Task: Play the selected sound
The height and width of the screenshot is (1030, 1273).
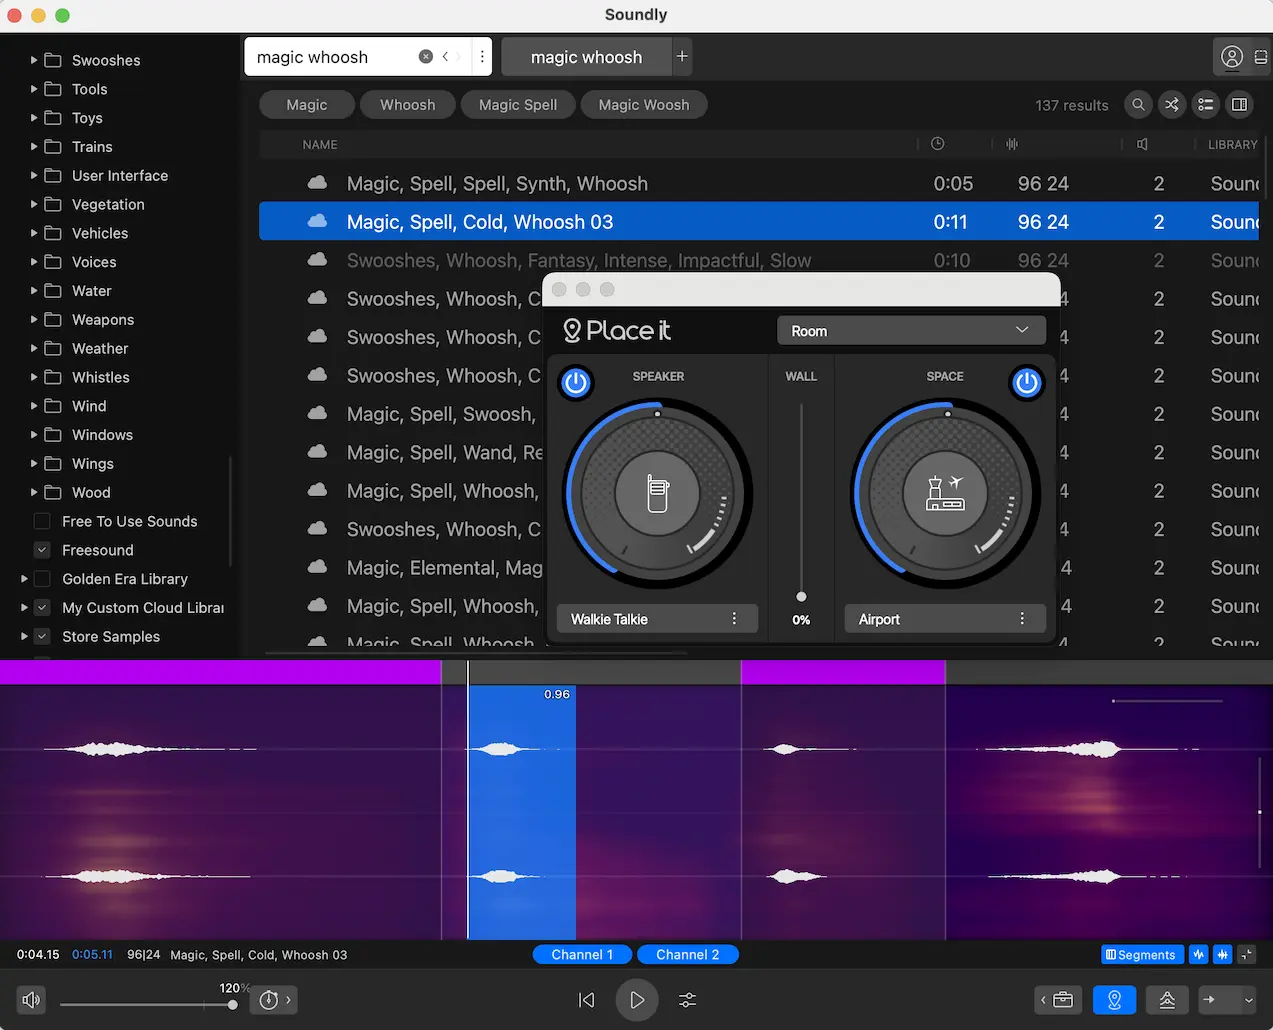Action: pos(637,1000)
